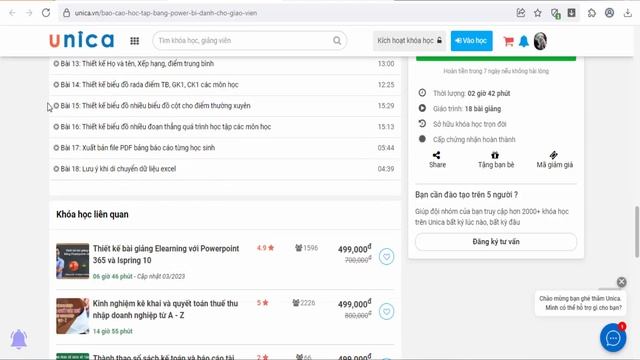Click the search magnifier icon
Viewport: 640px width, 360px height.
(x=337, y=40)
